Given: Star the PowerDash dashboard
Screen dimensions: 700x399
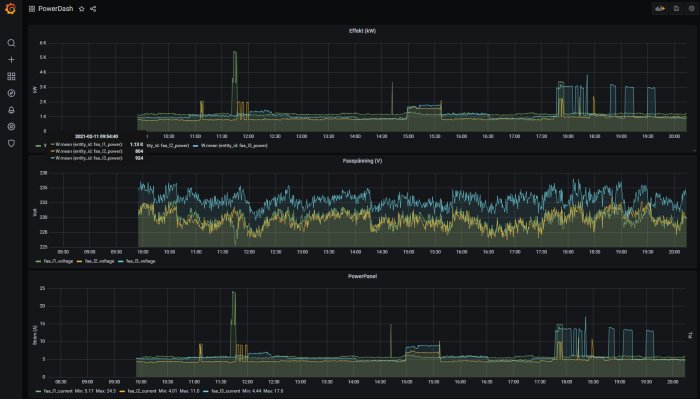Looking at the screenshot, I should click(81, 8).
